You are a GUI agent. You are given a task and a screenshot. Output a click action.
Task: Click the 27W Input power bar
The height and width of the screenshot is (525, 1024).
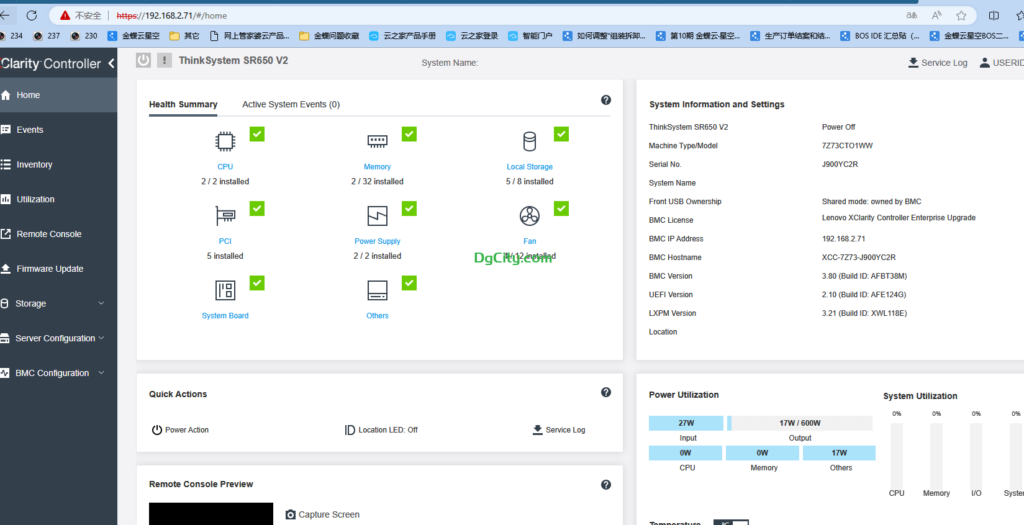(x=686, y=423)
